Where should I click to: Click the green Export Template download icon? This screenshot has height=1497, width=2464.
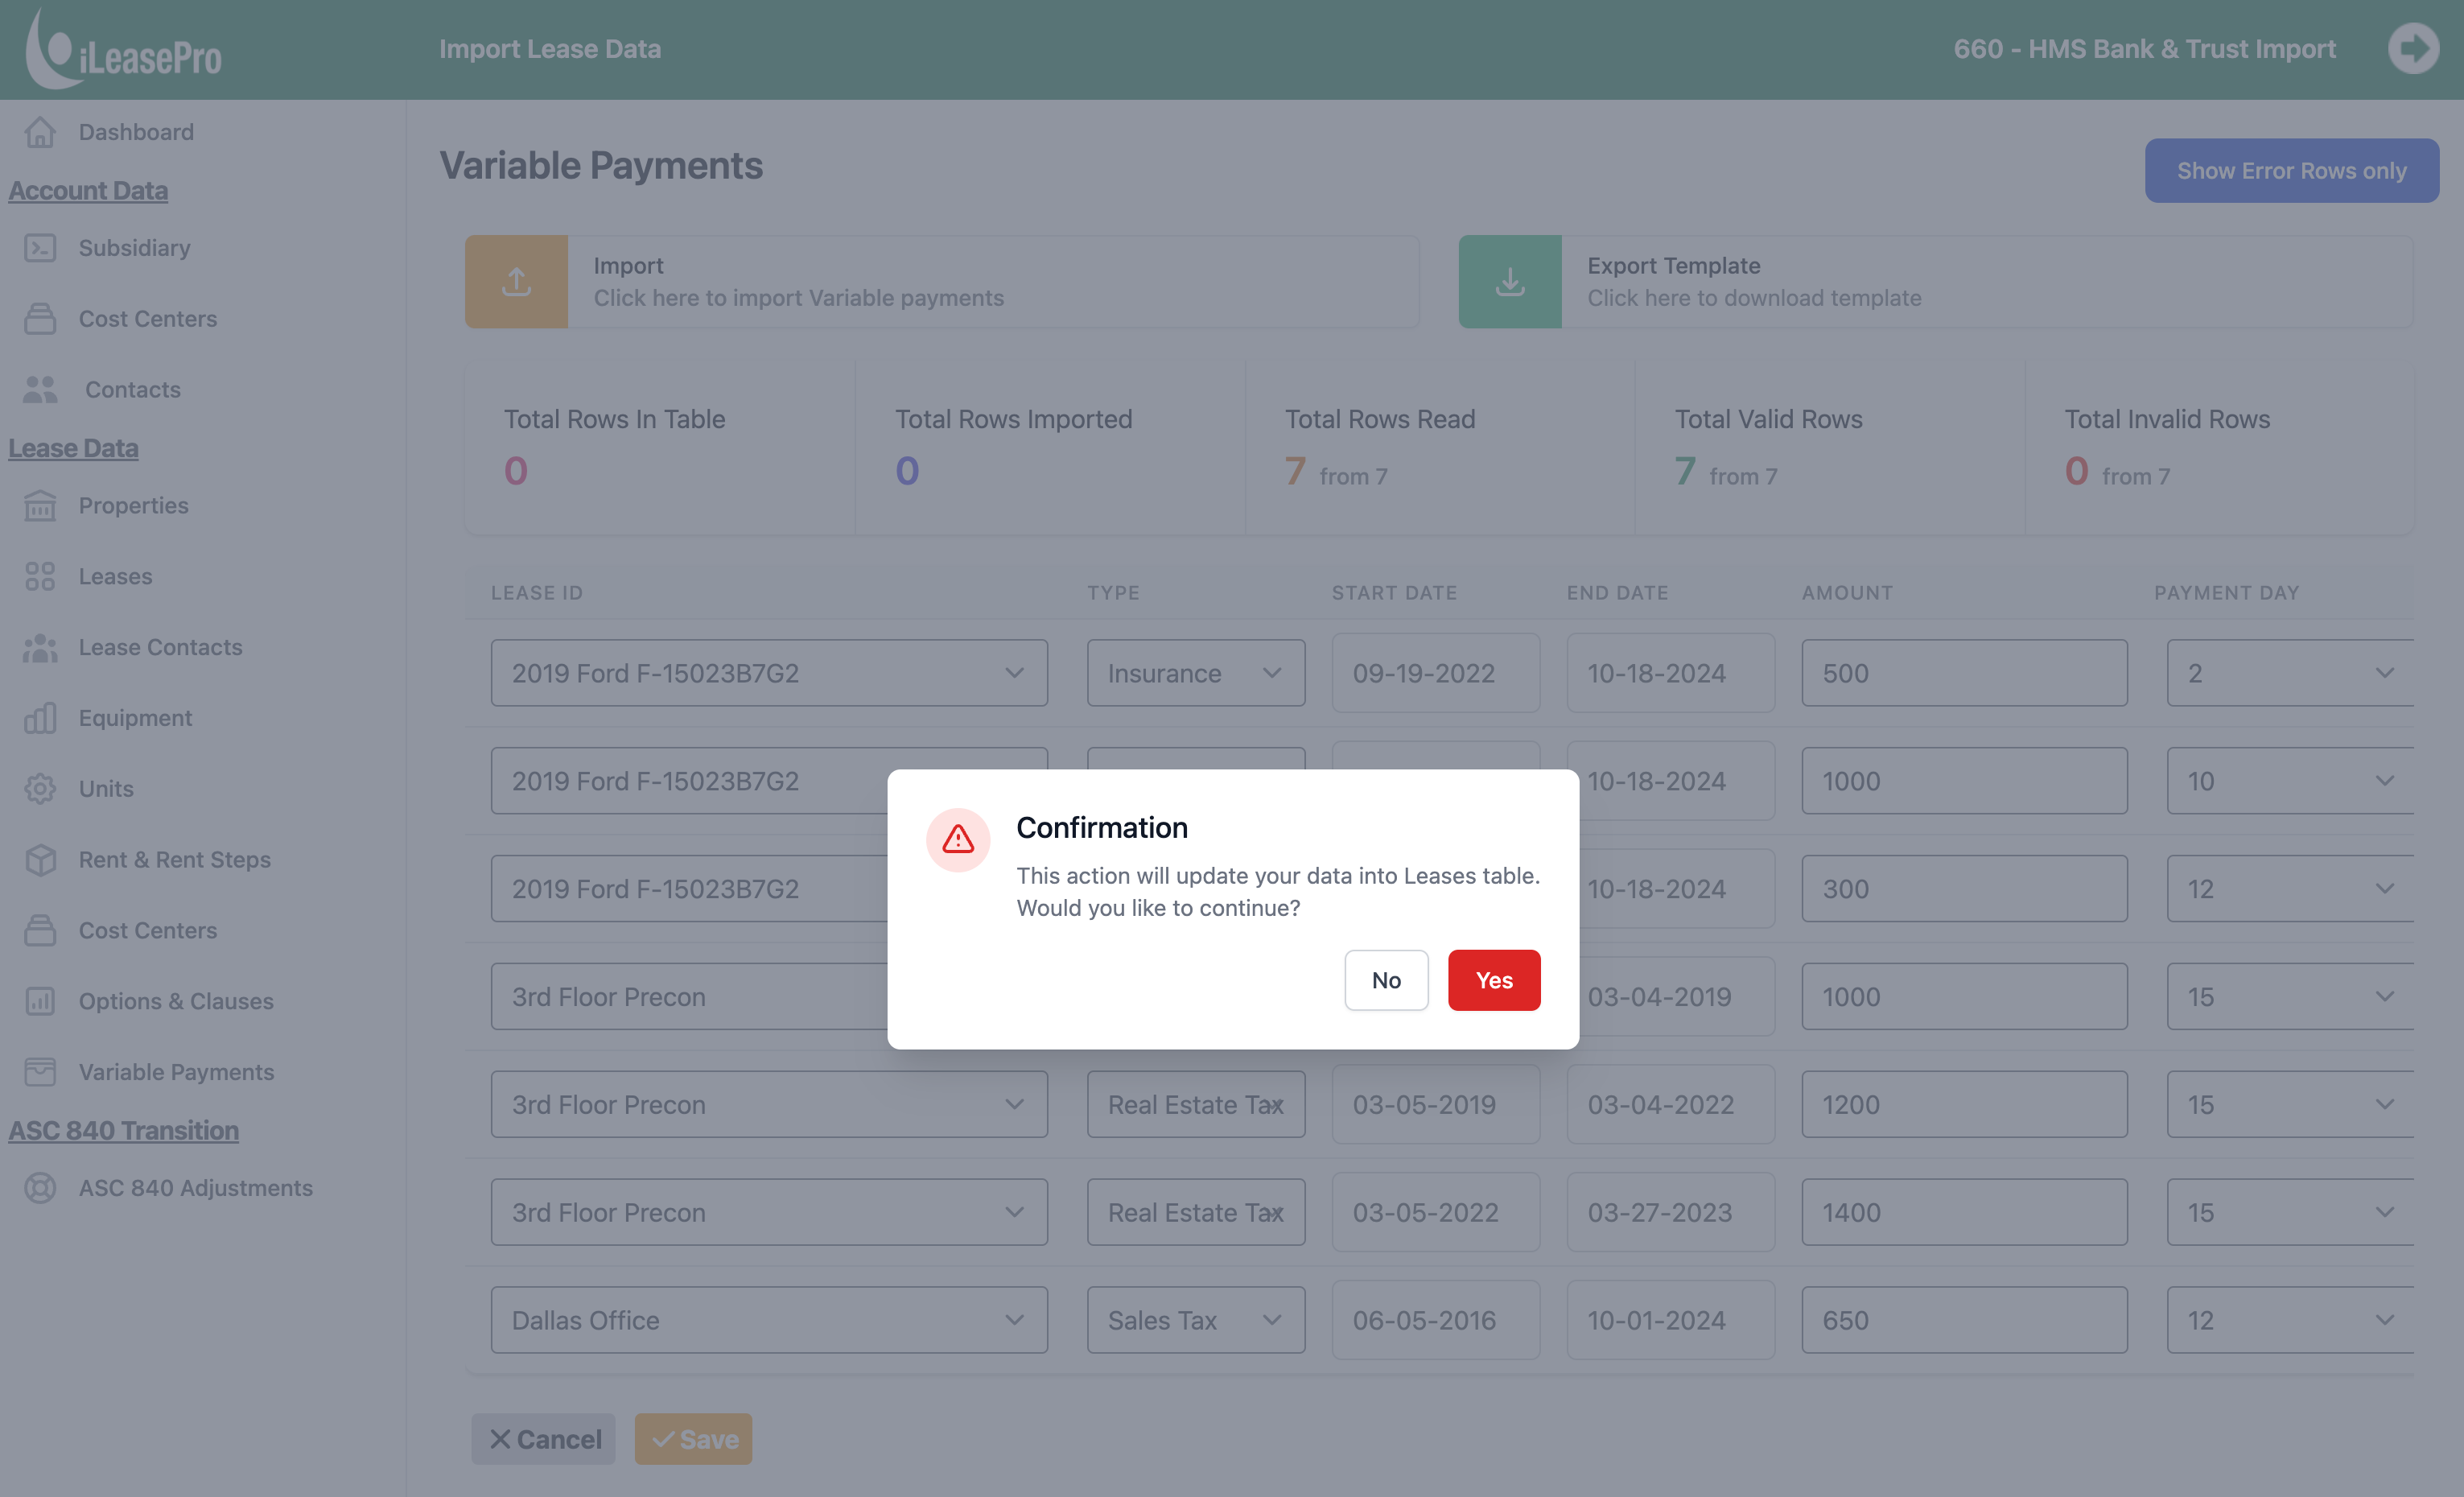(1510, 282)
